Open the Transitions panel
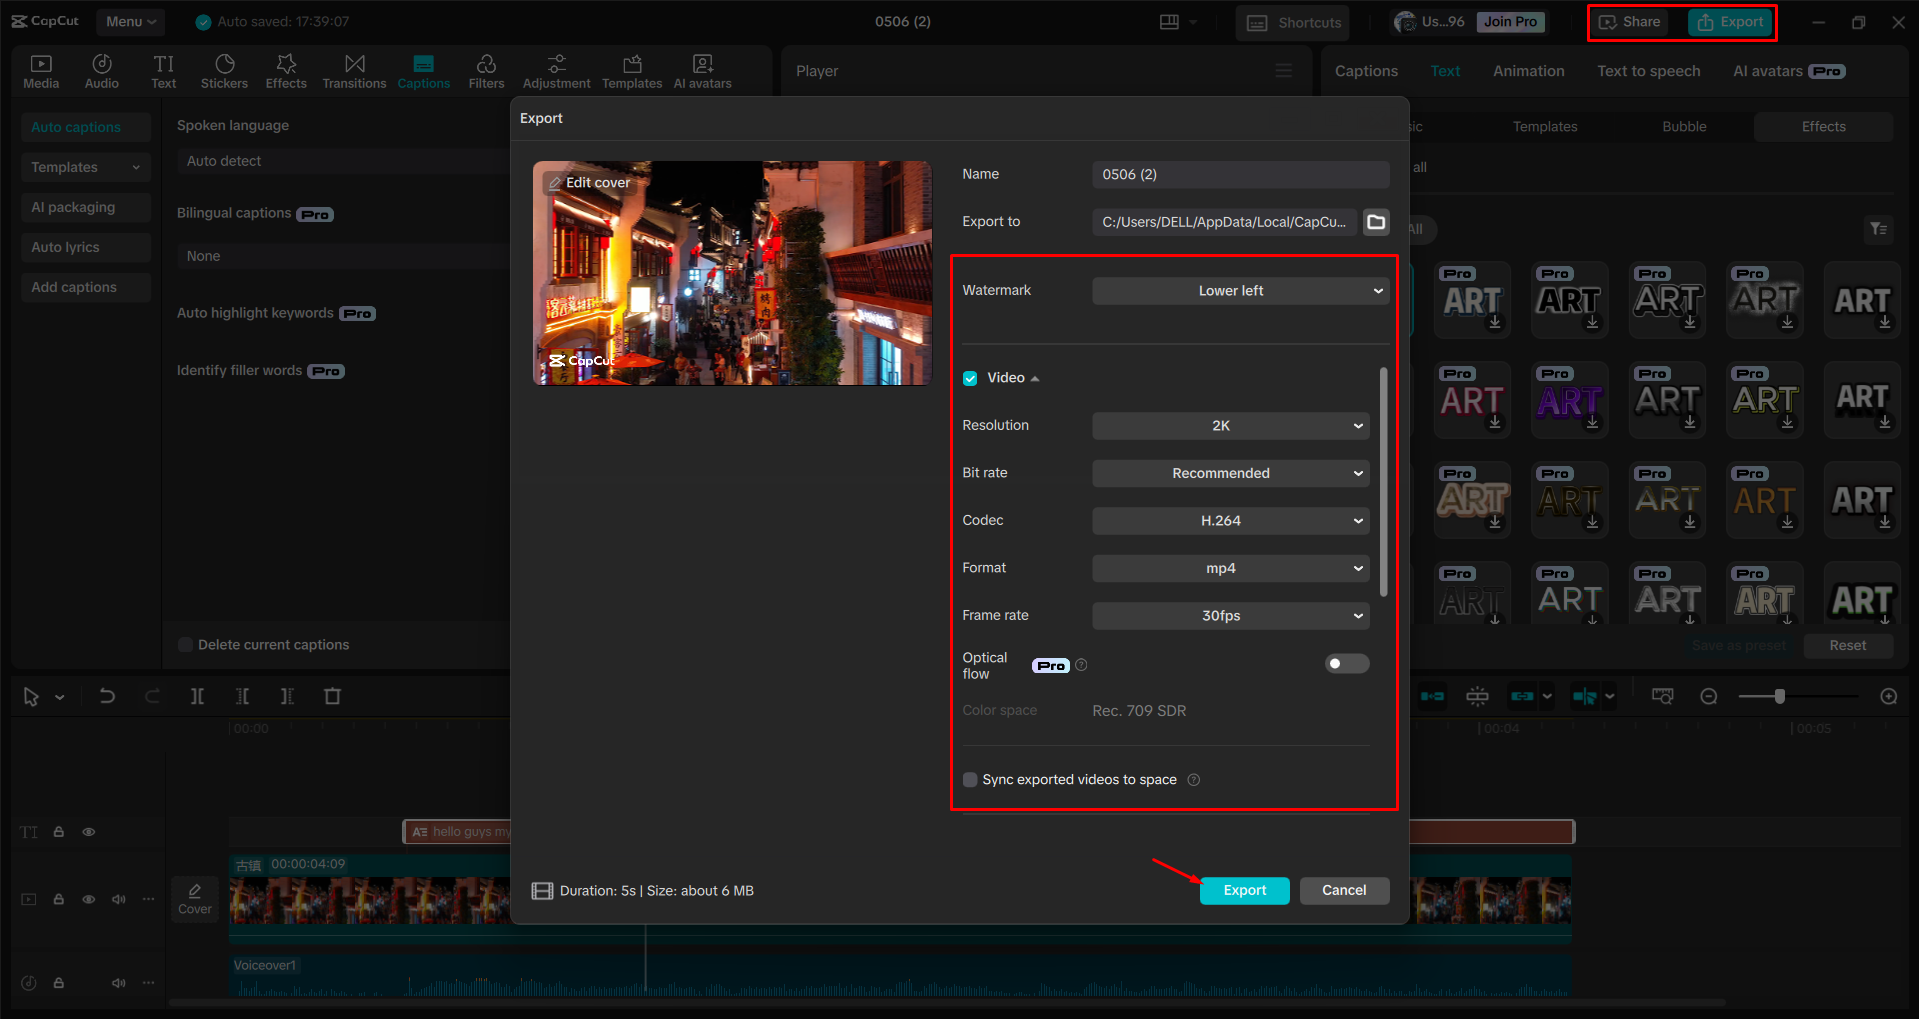This screenshot has height=1019, width=1919. (x=354, y=71)
